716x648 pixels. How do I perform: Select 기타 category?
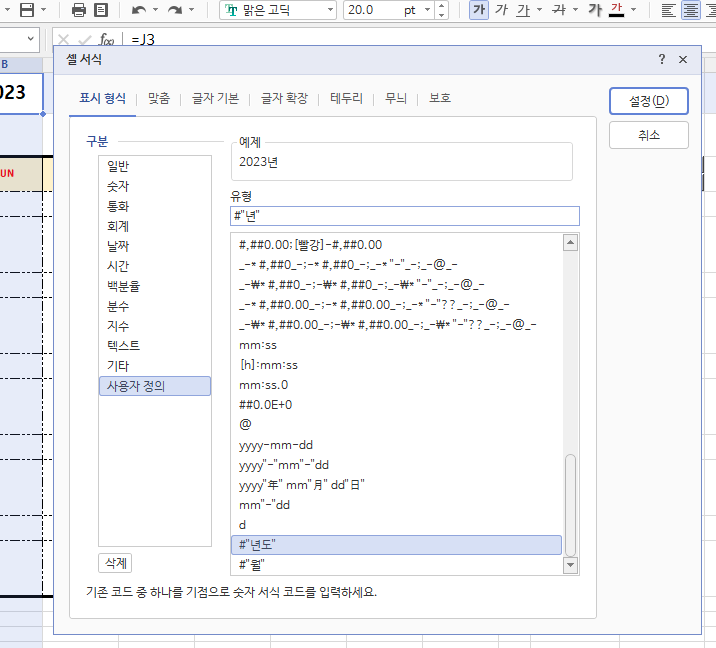[x=155, y=366]
